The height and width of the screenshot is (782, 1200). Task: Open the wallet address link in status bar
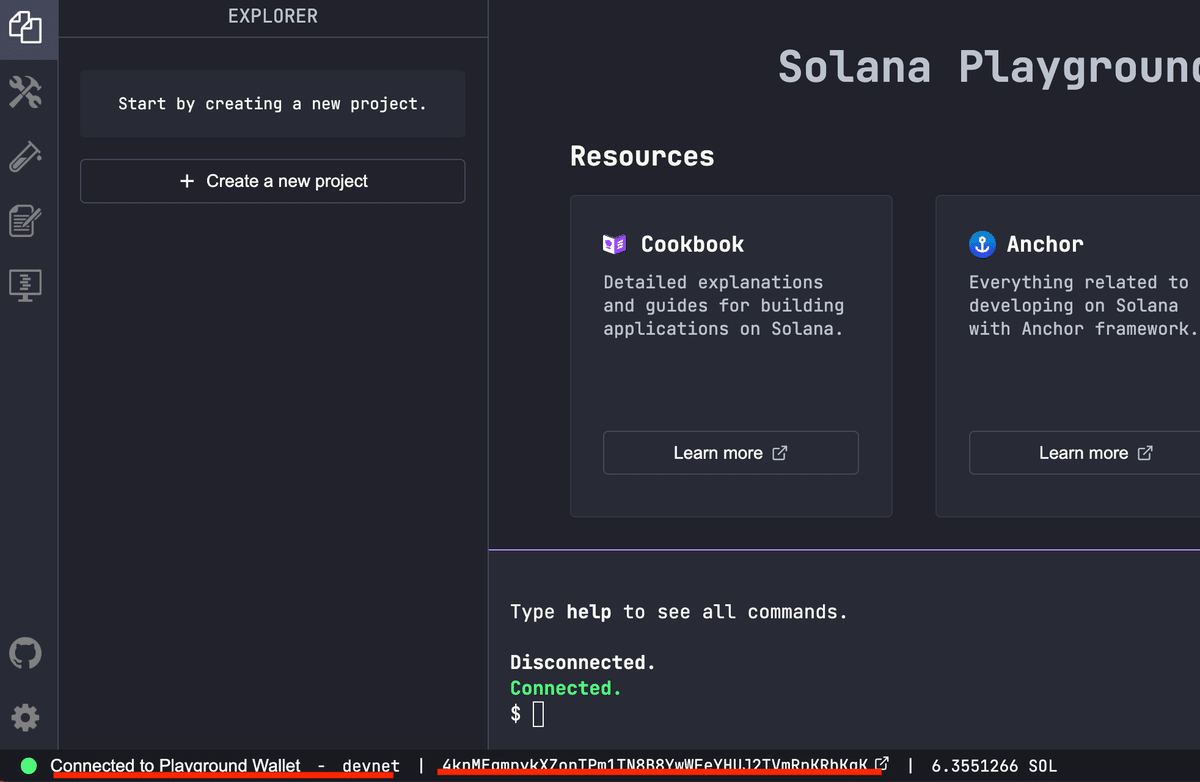[x=655, y=766]
